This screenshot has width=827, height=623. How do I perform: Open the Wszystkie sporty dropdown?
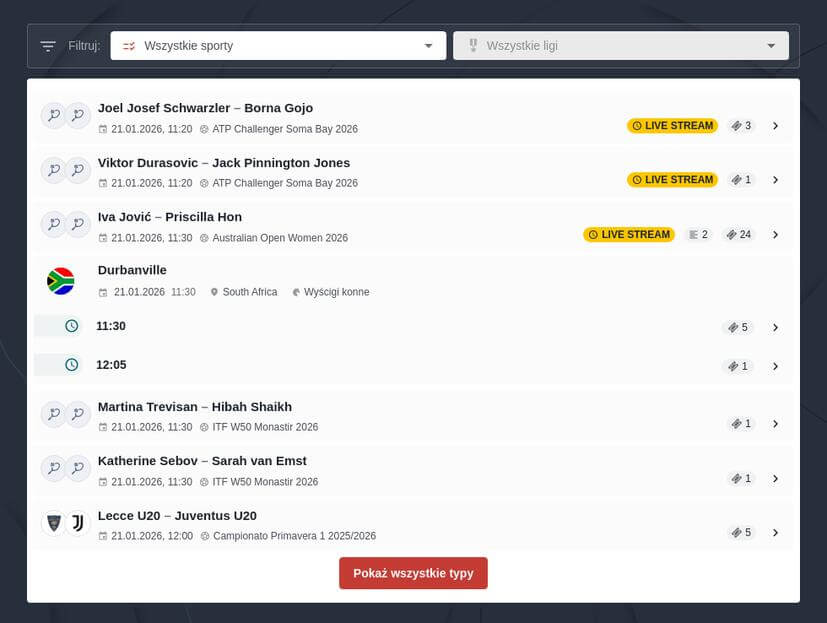coord(278,46)
